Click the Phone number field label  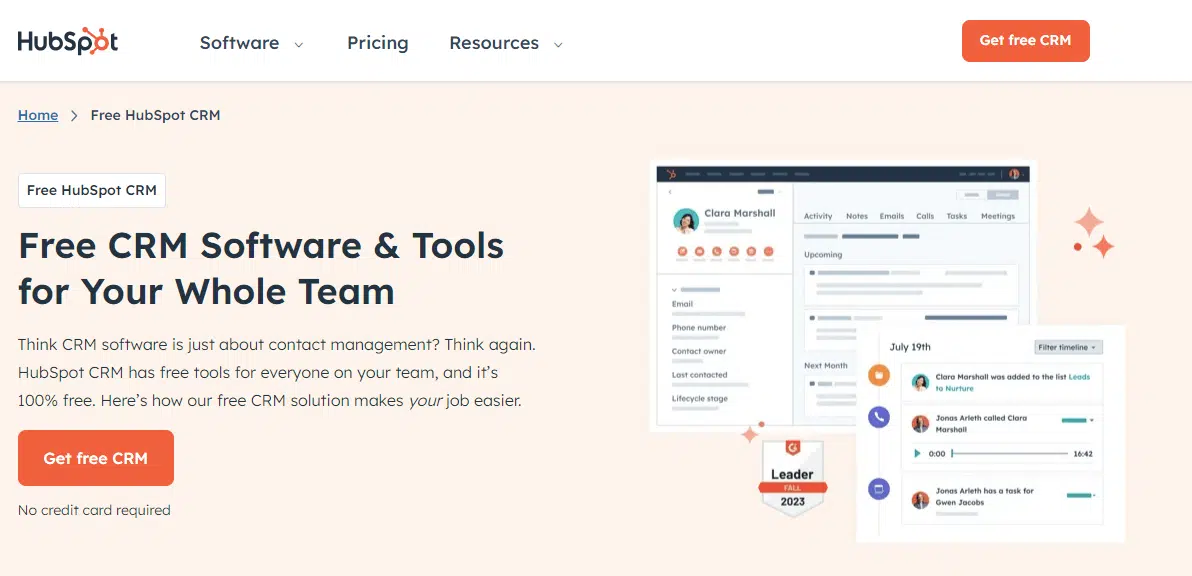699,328
